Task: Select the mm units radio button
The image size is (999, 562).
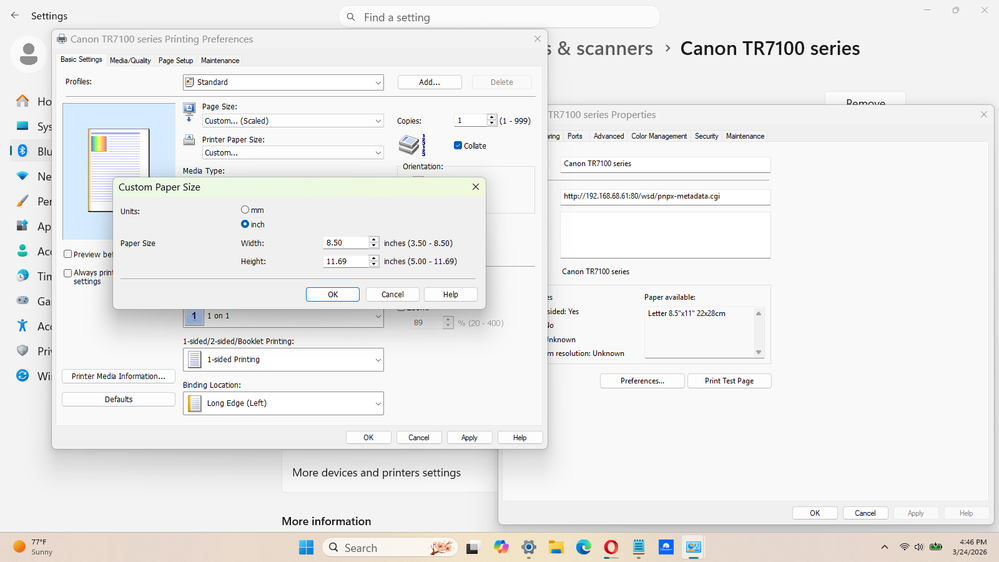Action: [245, 210]
